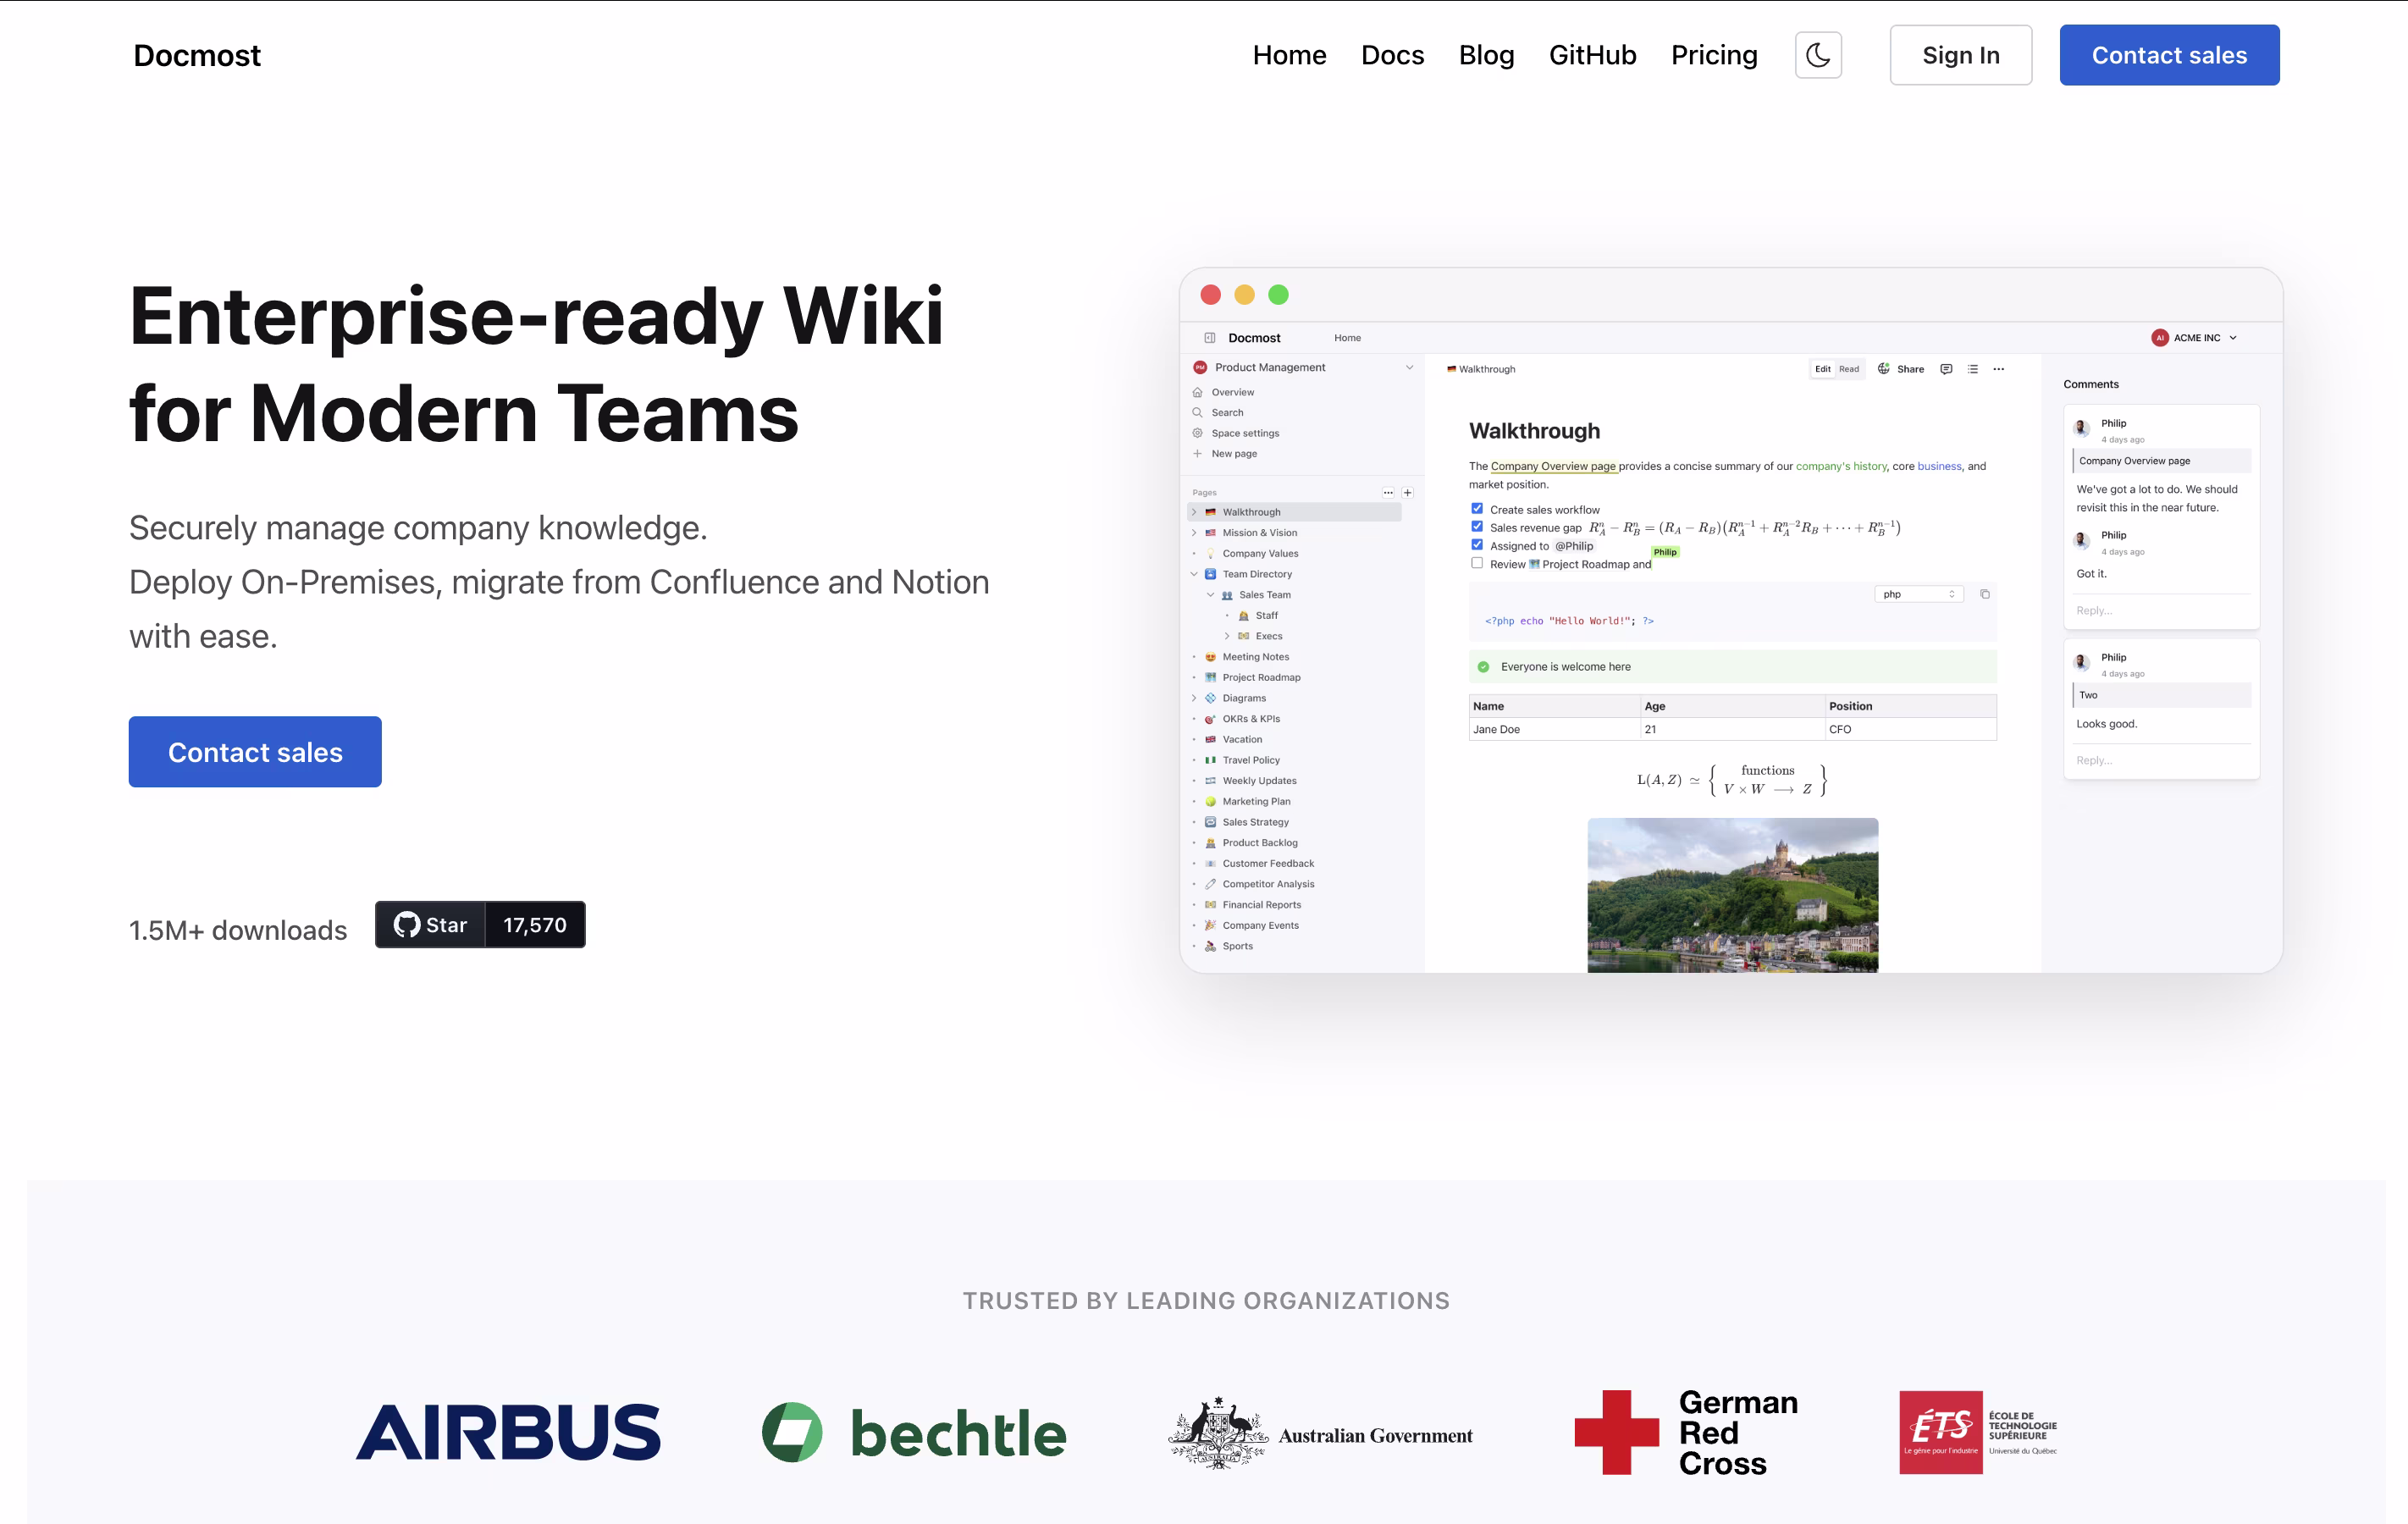Click the Bechtle logo
This screenshot has width=2408, height=1524.
(914, 1433)
